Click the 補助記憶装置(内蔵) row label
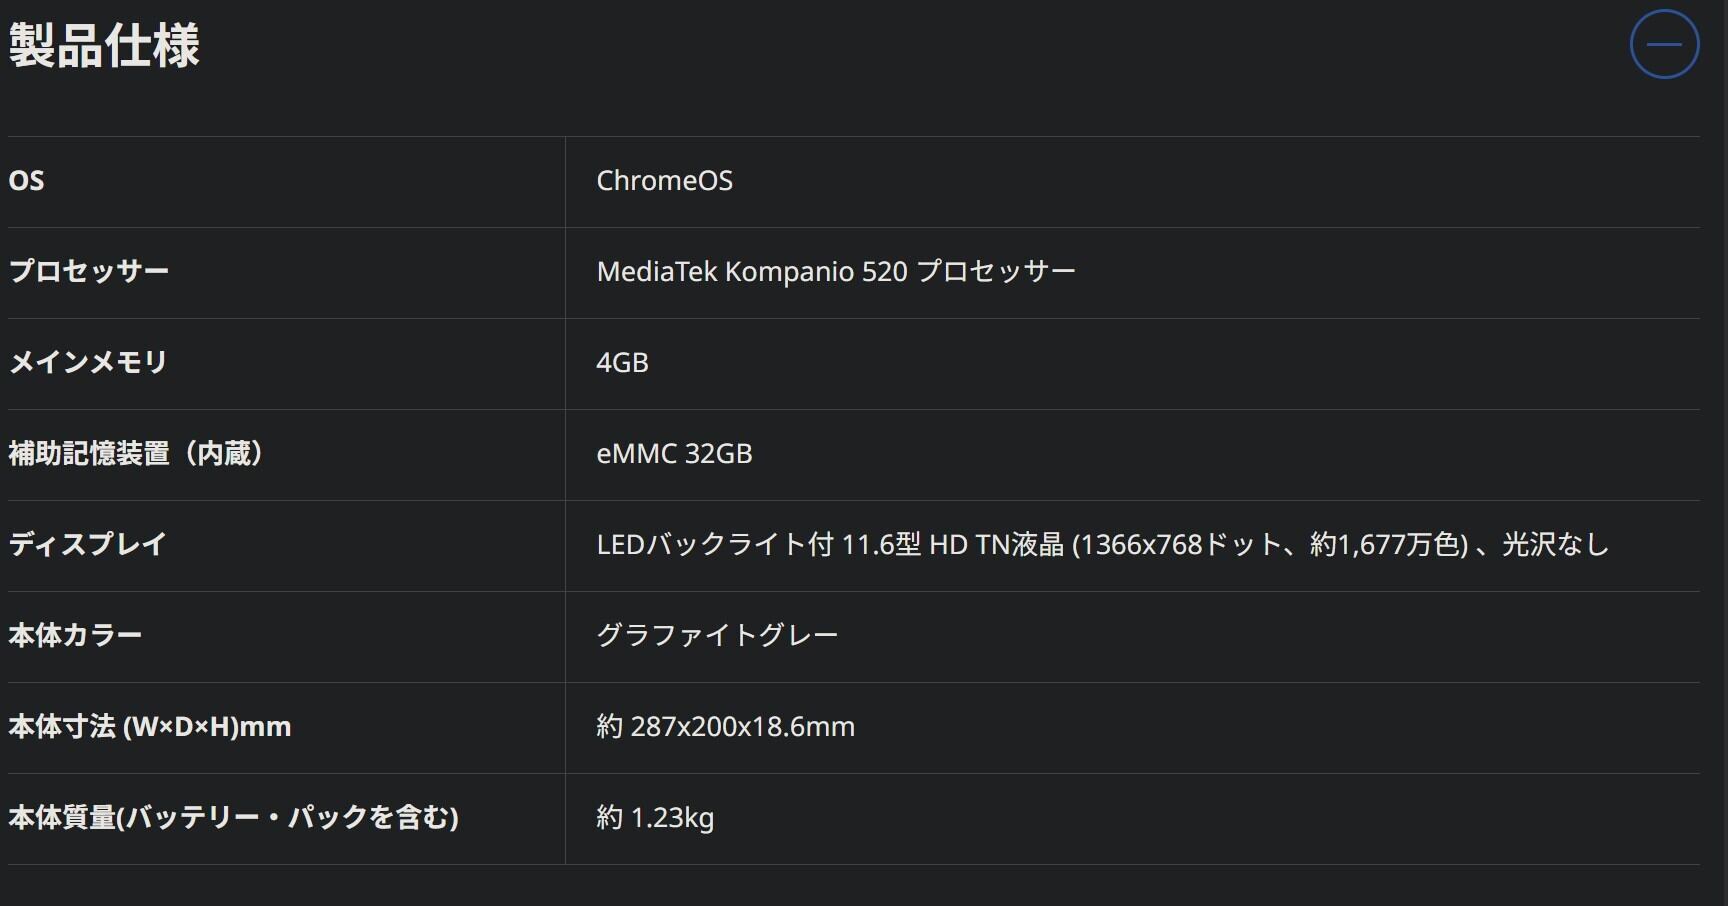 [x=136, y=454]
